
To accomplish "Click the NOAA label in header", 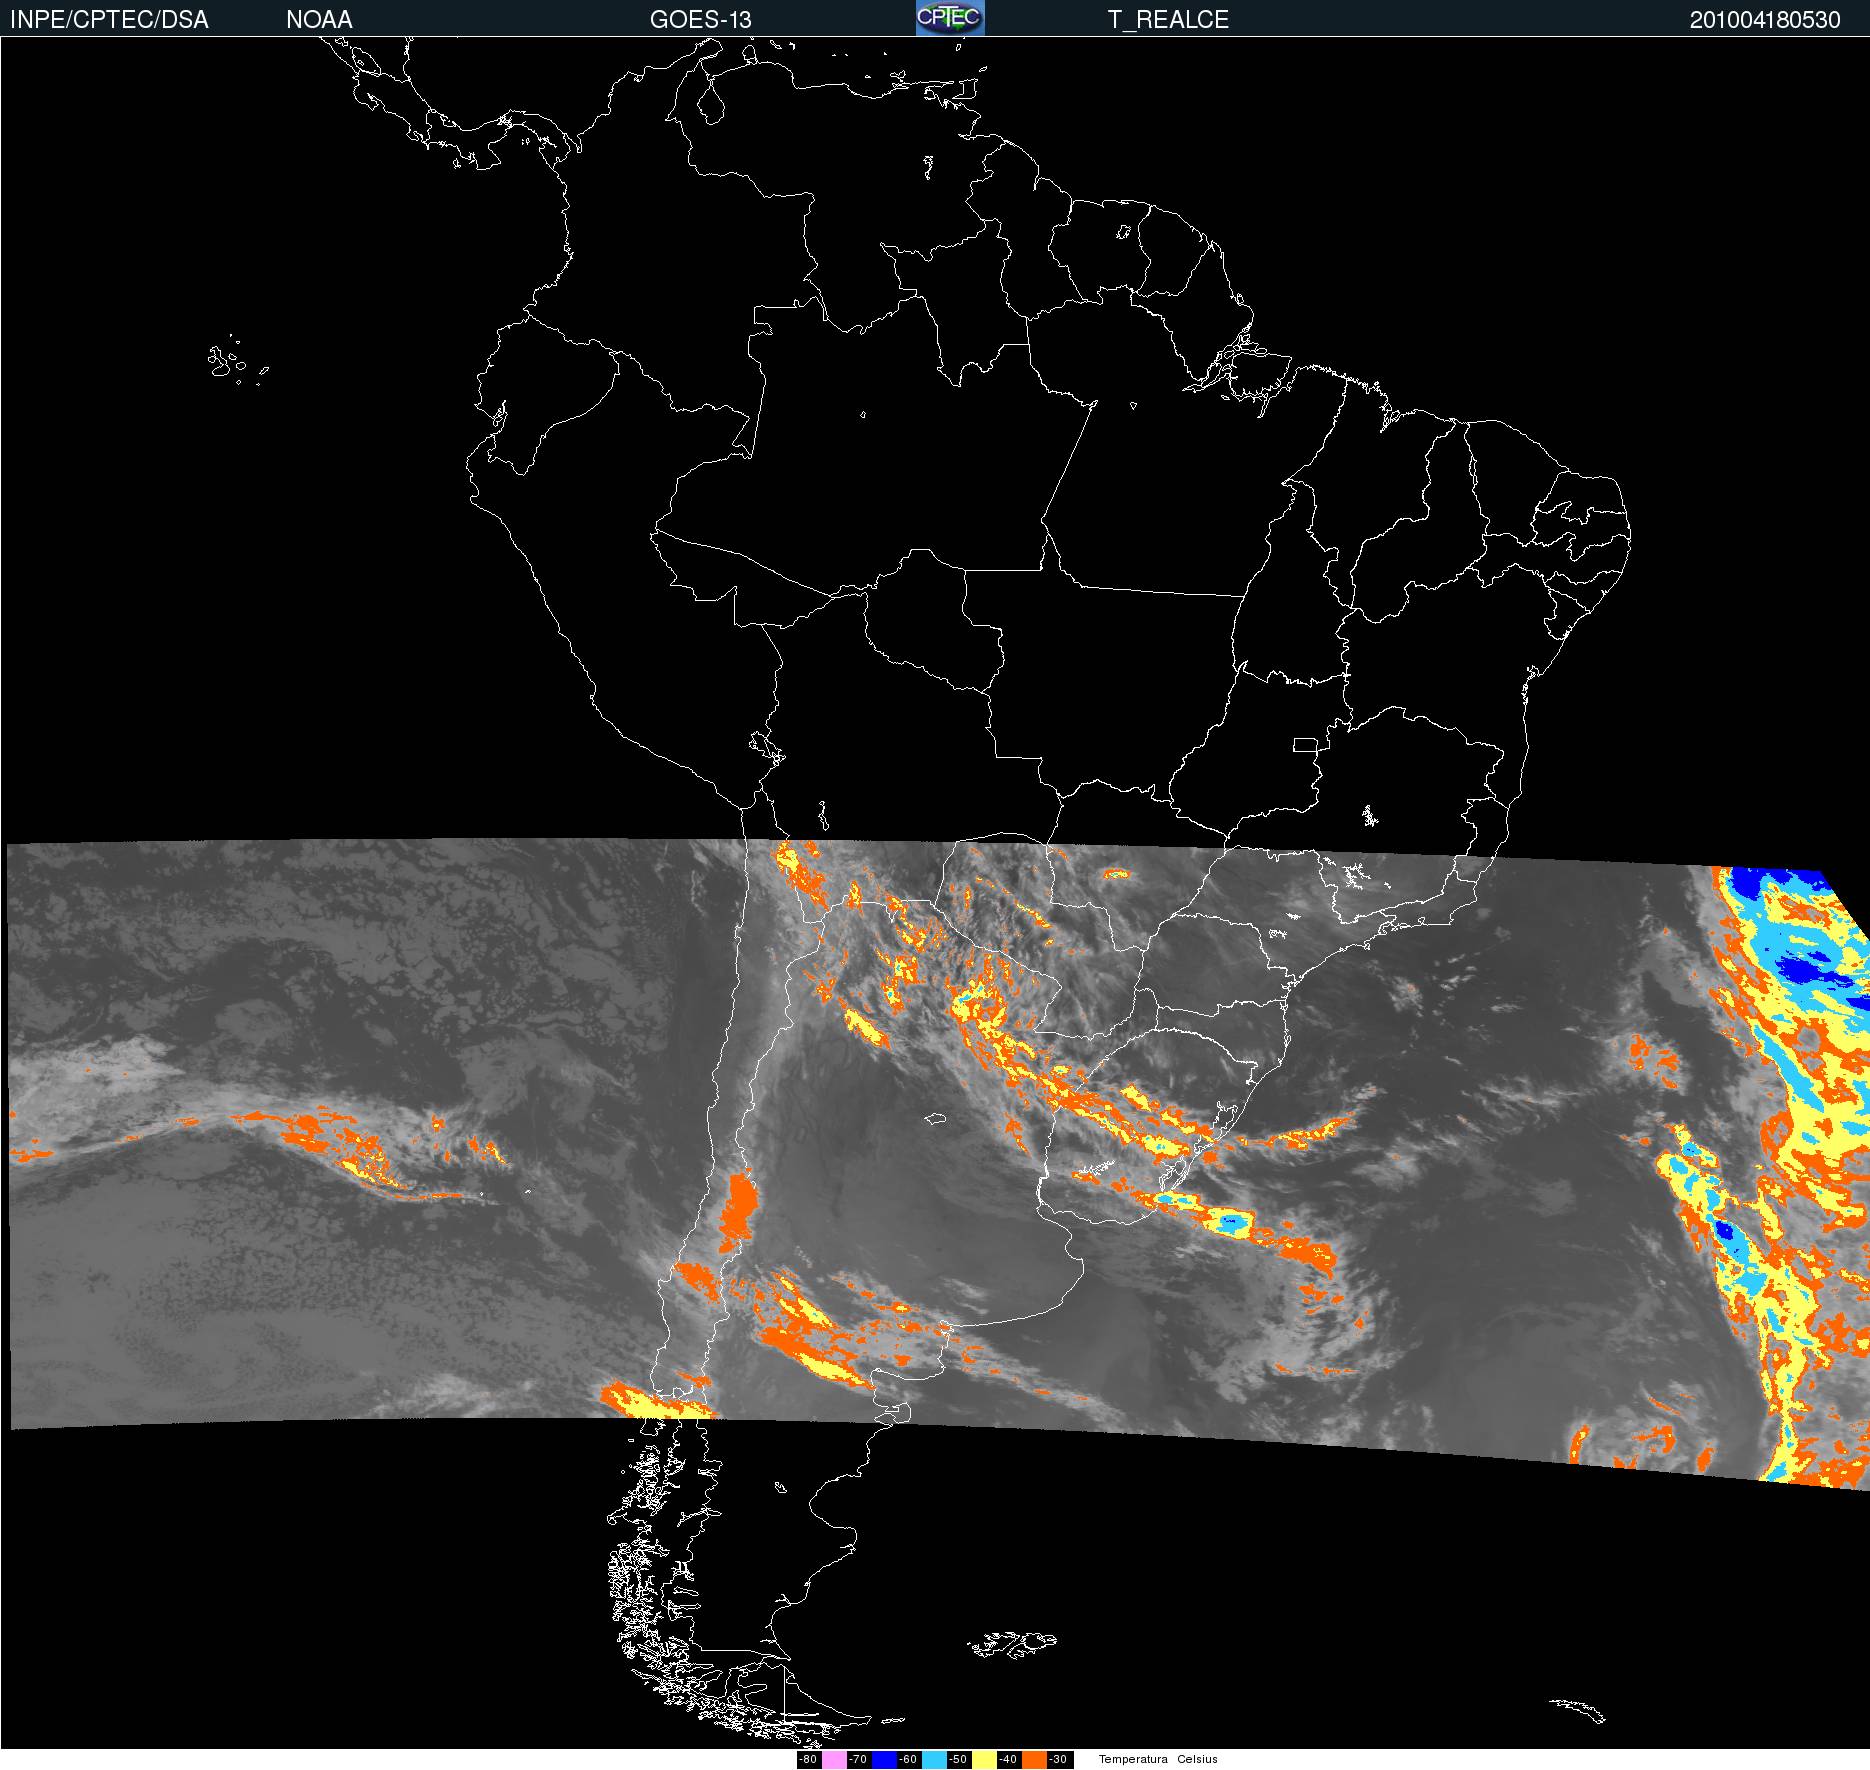I will tap(319, 20).
